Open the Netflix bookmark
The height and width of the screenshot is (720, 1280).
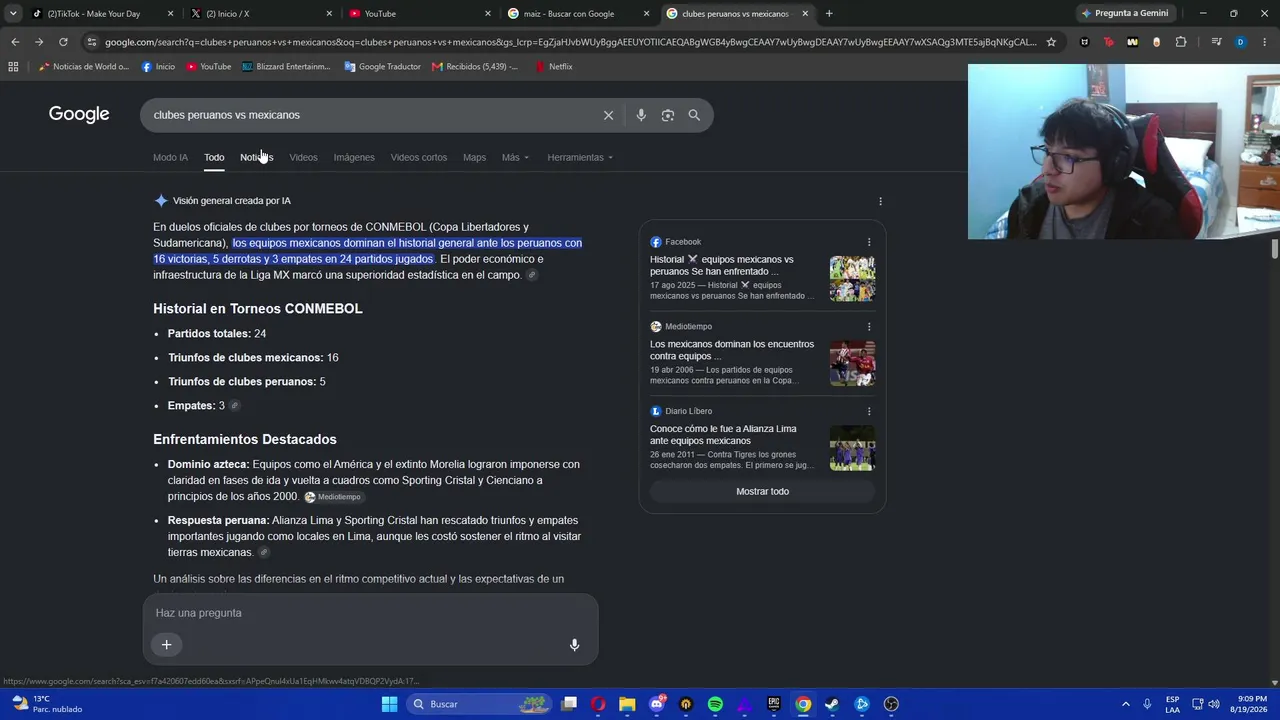click(x=554, y=67)
